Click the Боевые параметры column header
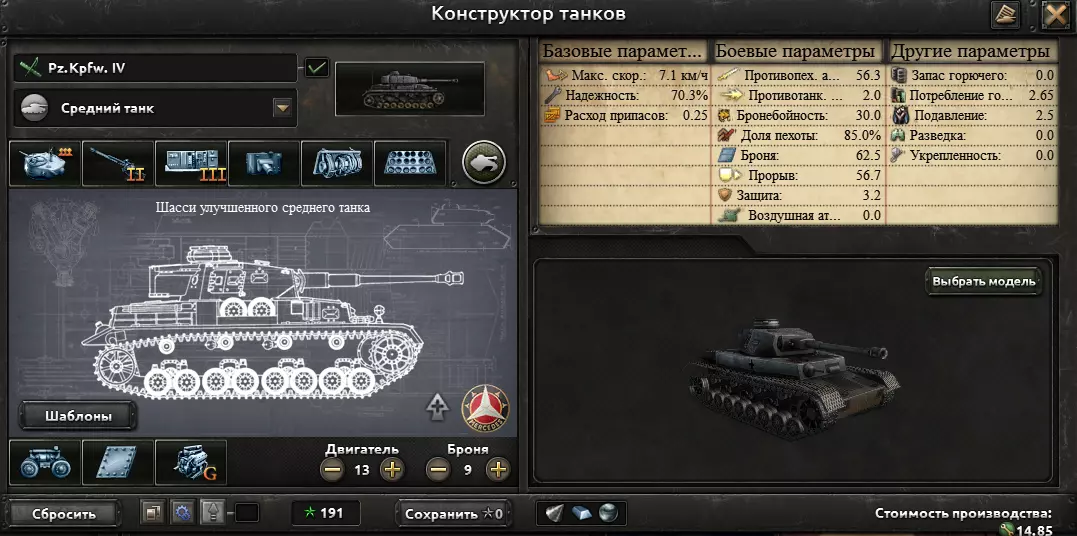This screenshot has width=1077, height=536. tap(795, 52)
